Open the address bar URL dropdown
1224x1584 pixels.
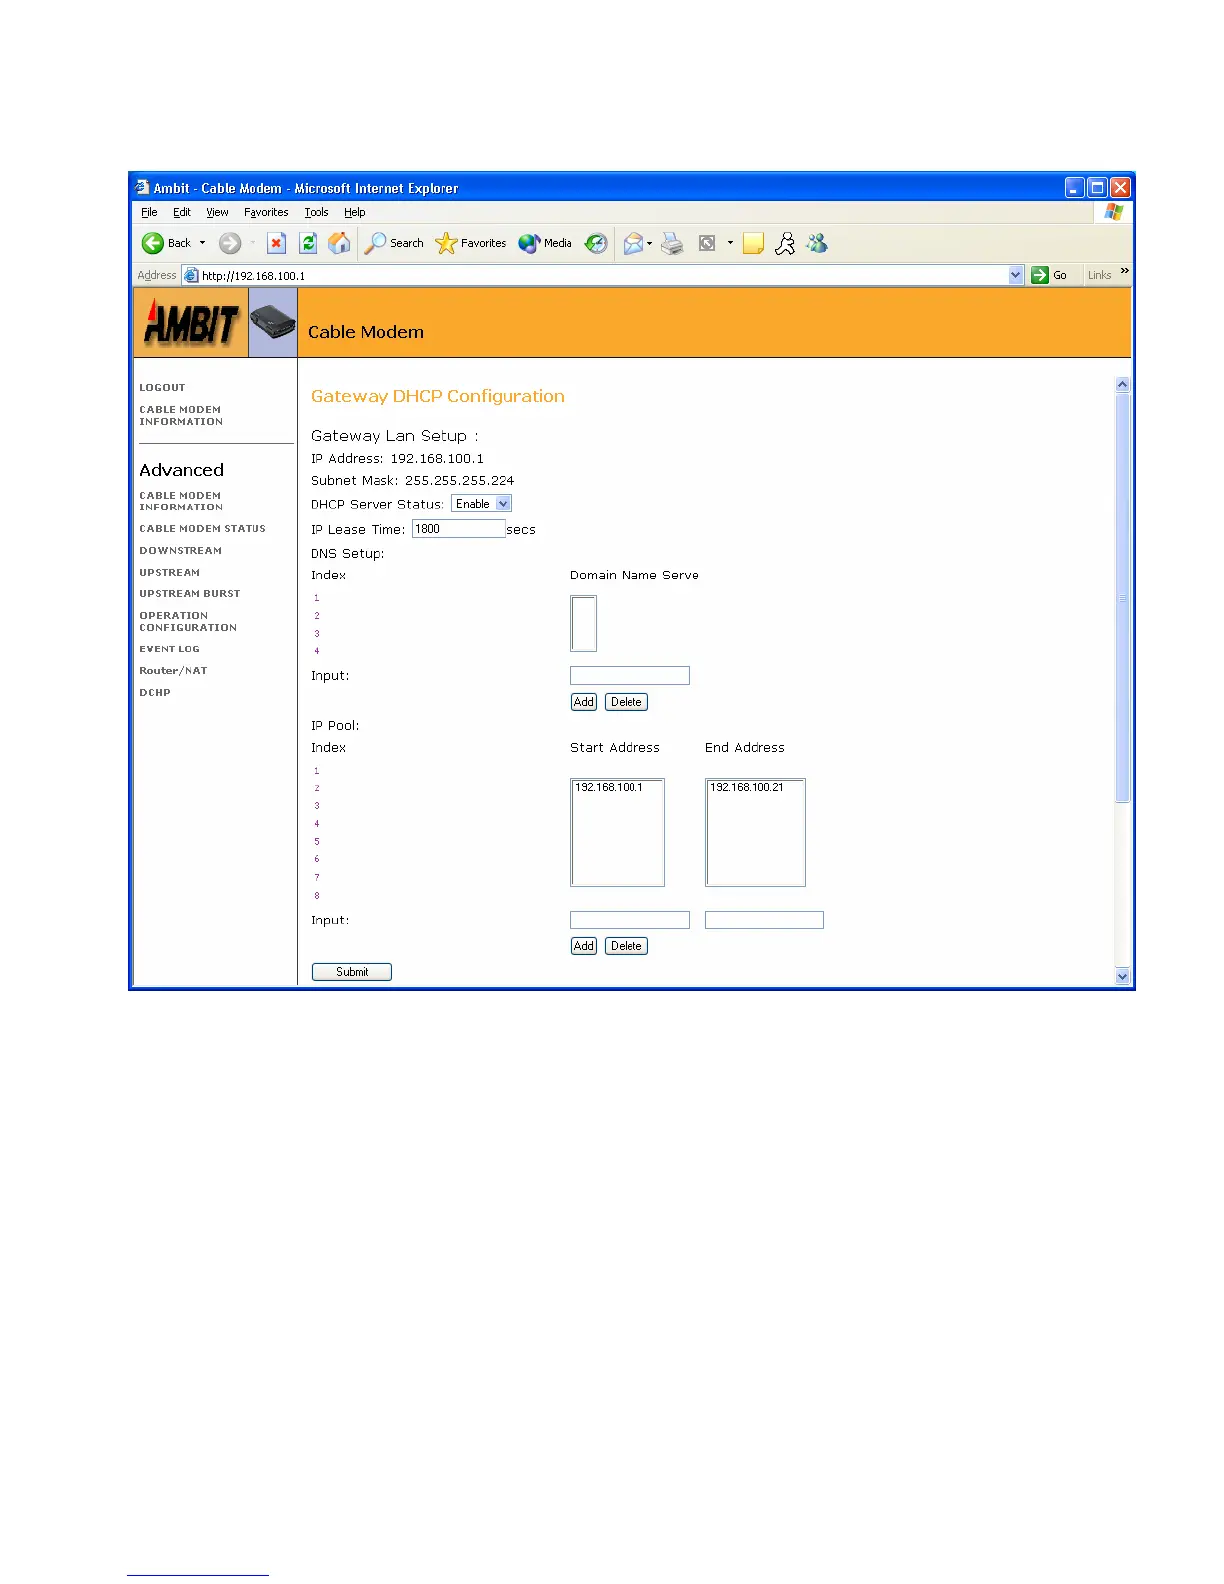pyautogui.click(x=1016, y=275)
